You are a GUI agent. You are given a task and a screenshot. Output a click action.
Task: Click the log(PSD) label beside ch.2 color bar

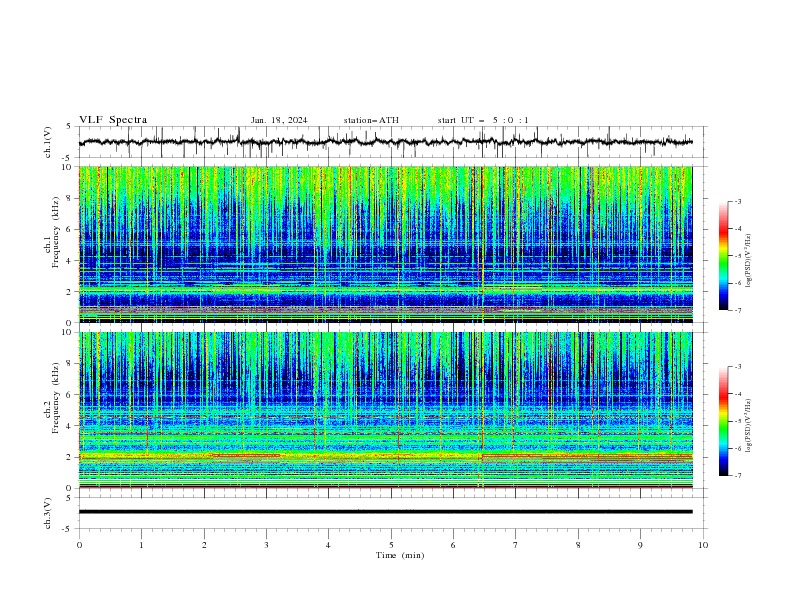[x=748, y=425]
